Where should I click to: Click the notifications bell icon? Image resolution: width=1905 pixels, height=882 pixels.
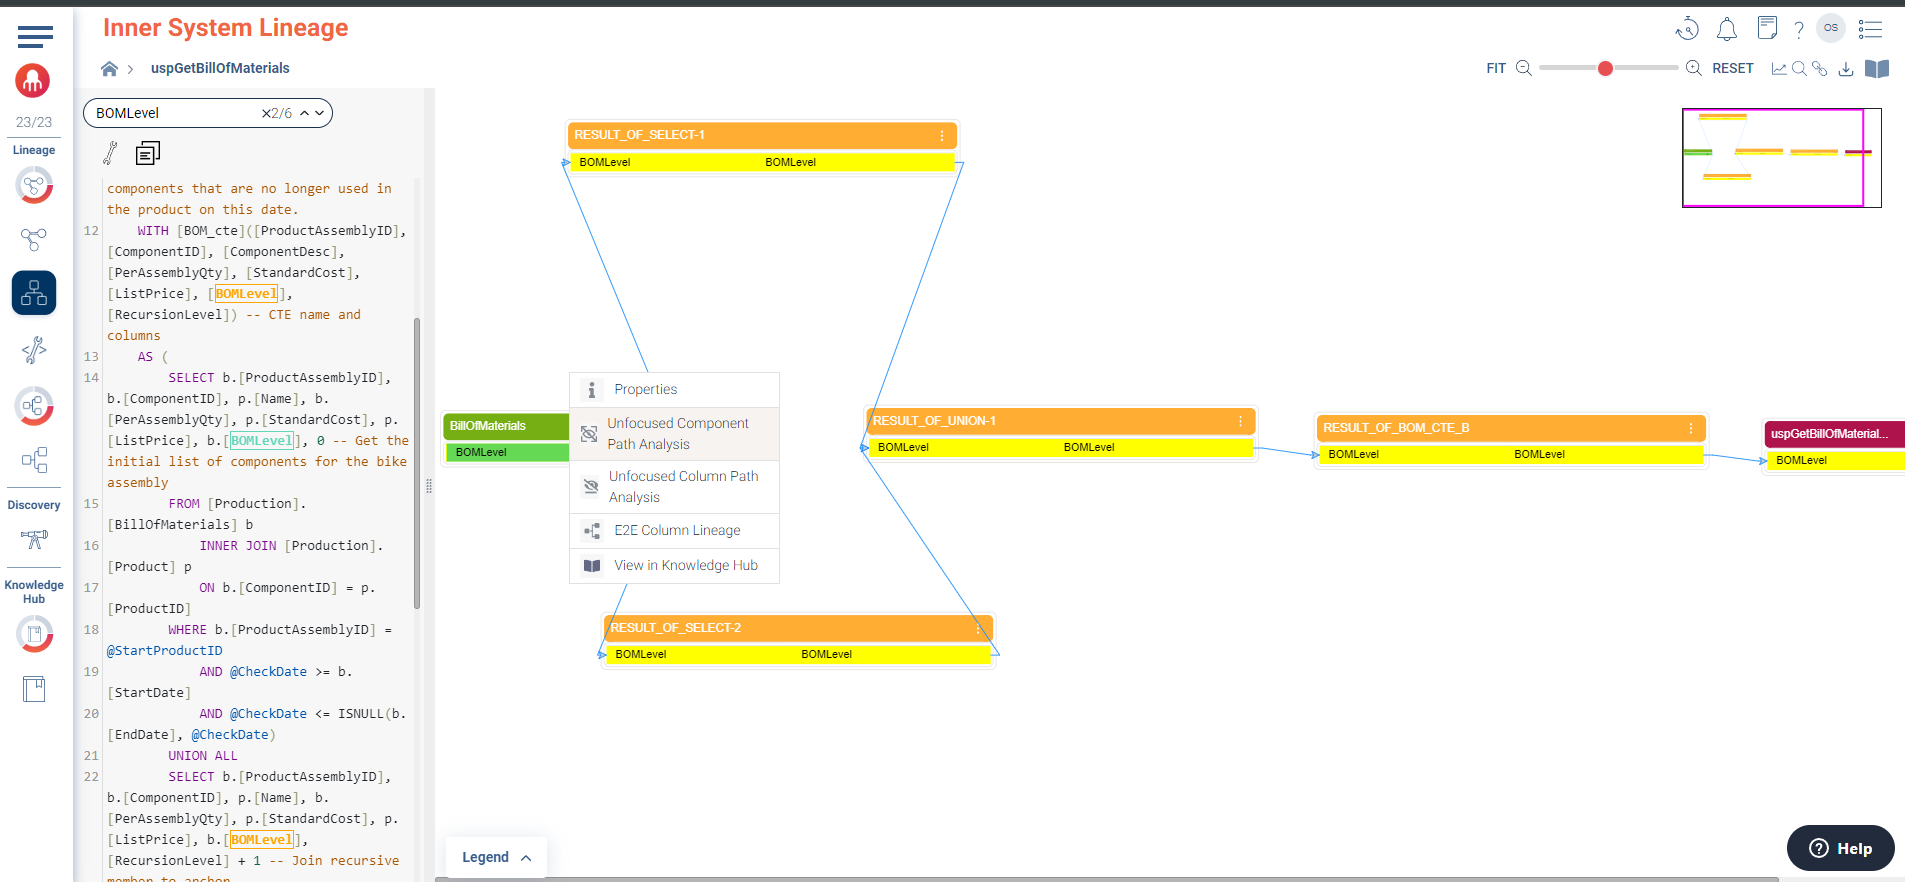[1726, 29]
